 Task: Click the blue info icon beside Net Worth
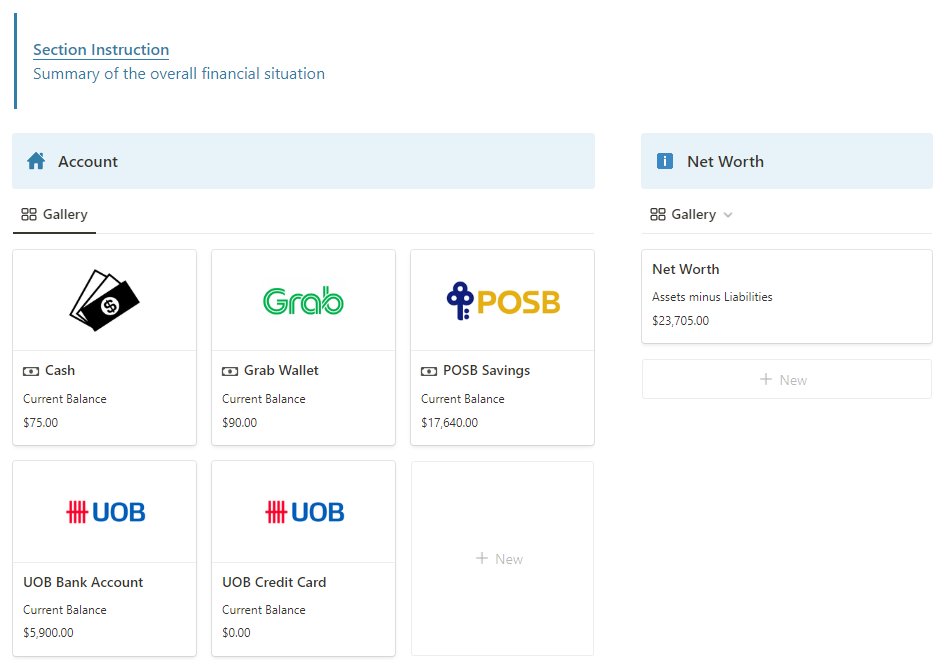(665, 161)
